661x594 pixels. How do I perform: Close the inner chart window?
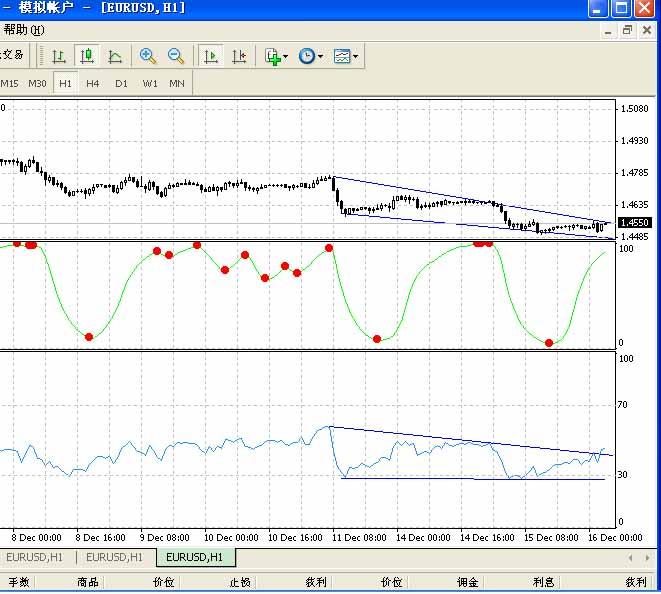tap(647, 30)
